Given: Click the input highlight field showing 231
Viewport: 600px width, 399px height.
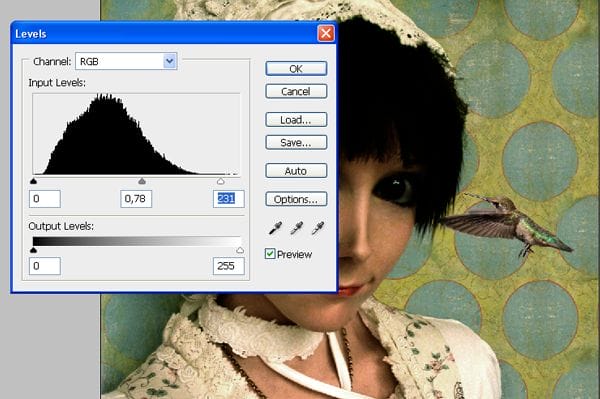Looking at the screenshot, I should 228,199.
